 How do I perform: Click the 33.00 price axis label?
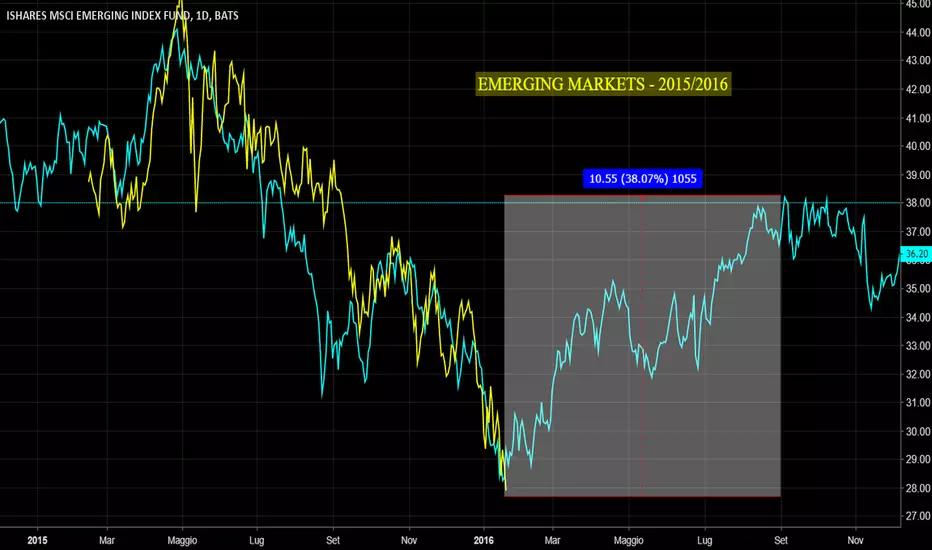point(918,345)
